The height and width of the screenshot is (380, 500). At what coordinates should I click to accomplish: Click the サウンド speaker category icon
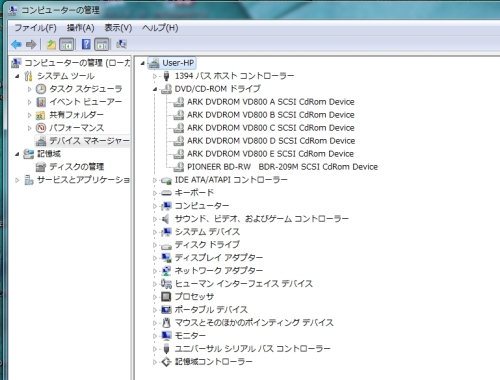[166, 219]
